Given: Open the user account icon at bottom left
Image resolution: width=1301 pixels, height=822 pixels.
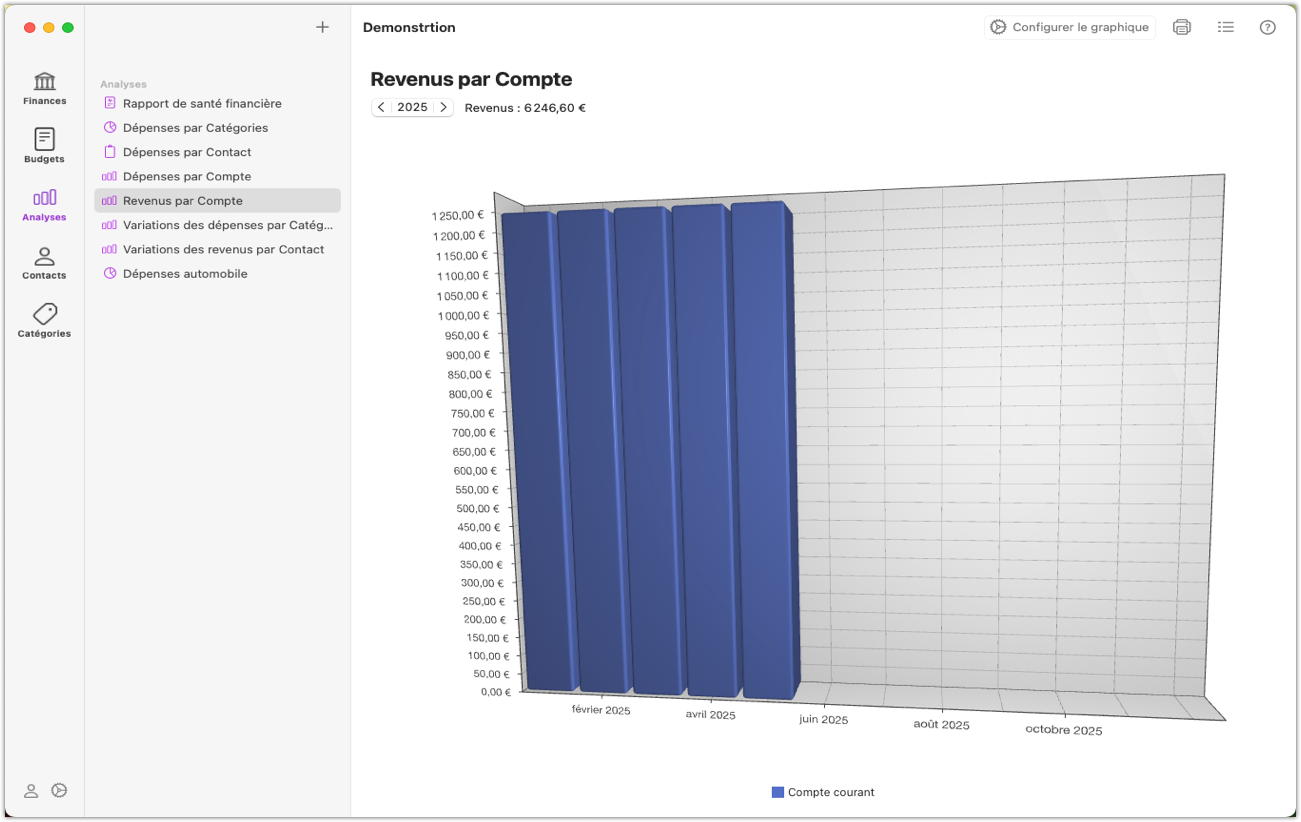Looking at the screenshot, I should (31, 790).
